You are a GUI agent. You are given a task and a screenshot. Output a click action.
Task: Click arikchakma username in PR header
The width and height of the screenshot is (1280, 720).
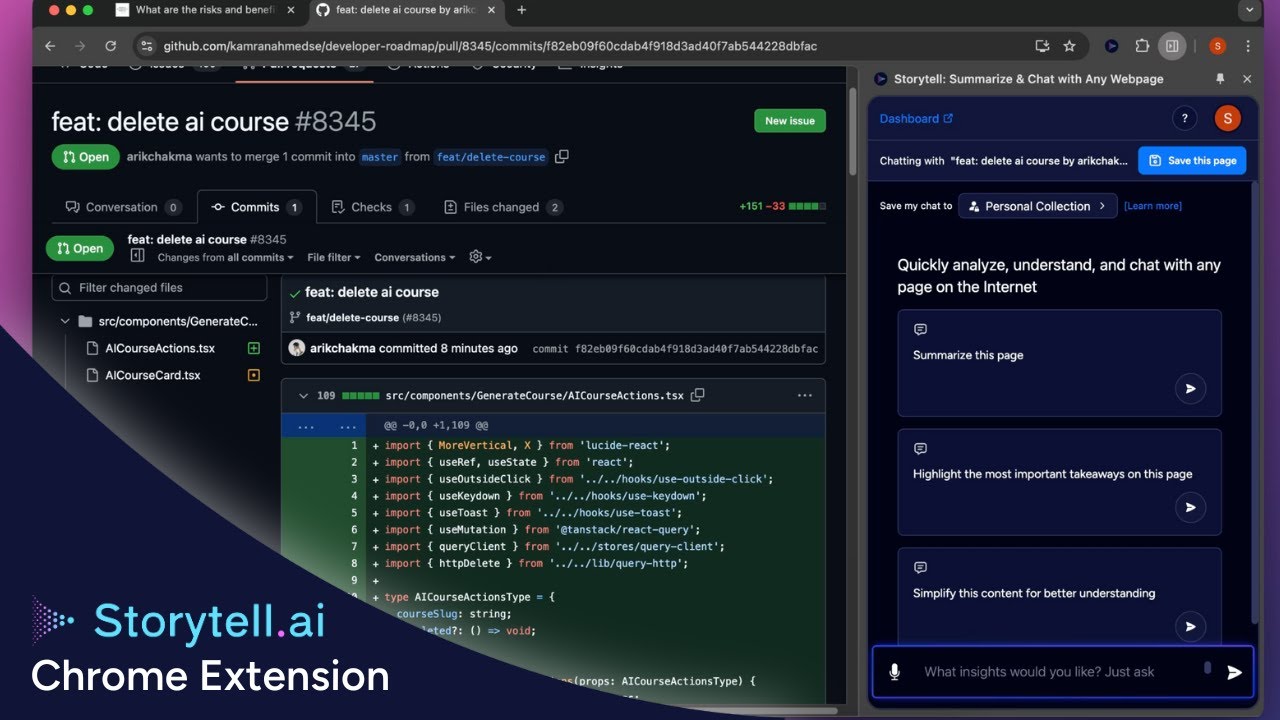coord(159,157)
